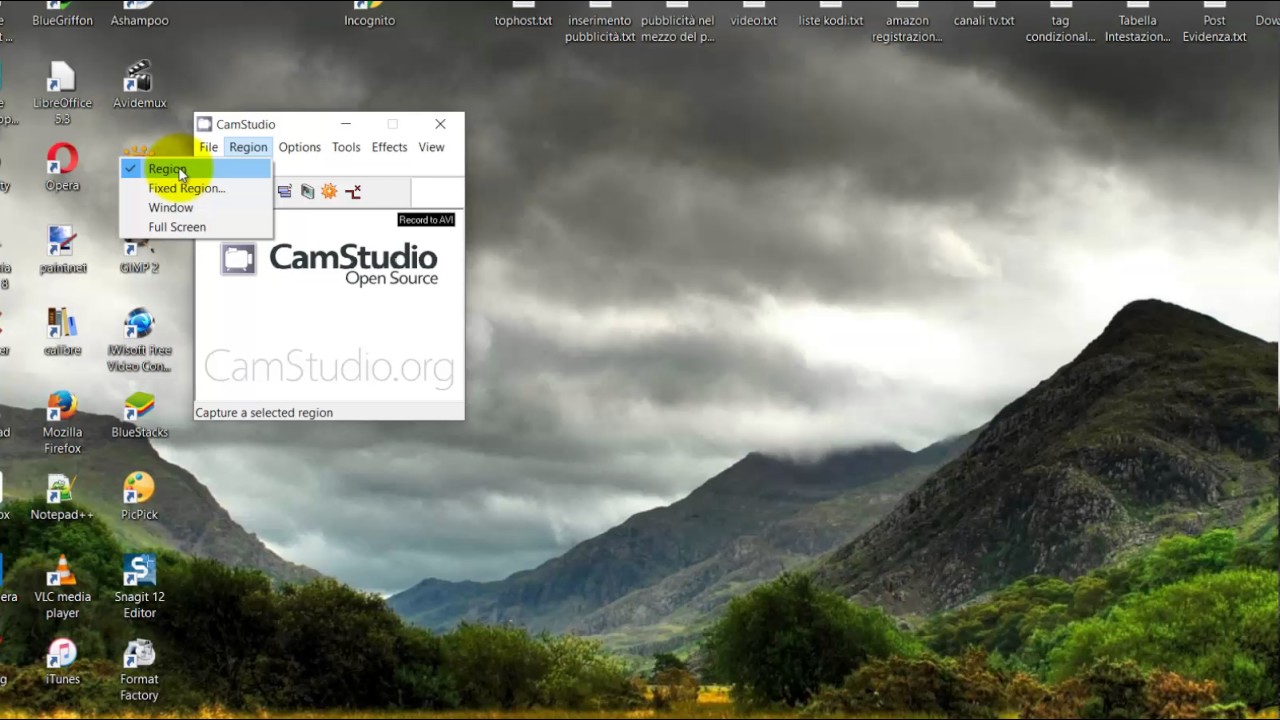The image size is (1280, 720).
Task: Select the amazon registrazion... desktop file
Action: pyautogui.click(x=907, y=28)
